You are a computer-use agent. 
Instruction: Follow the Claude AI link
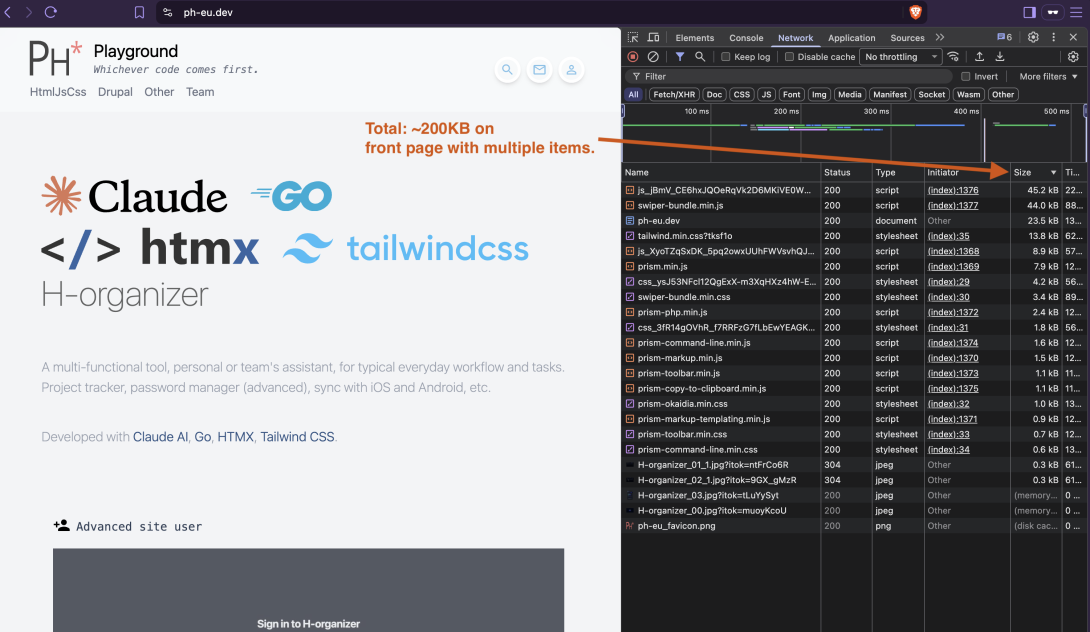tap(161, 437)
